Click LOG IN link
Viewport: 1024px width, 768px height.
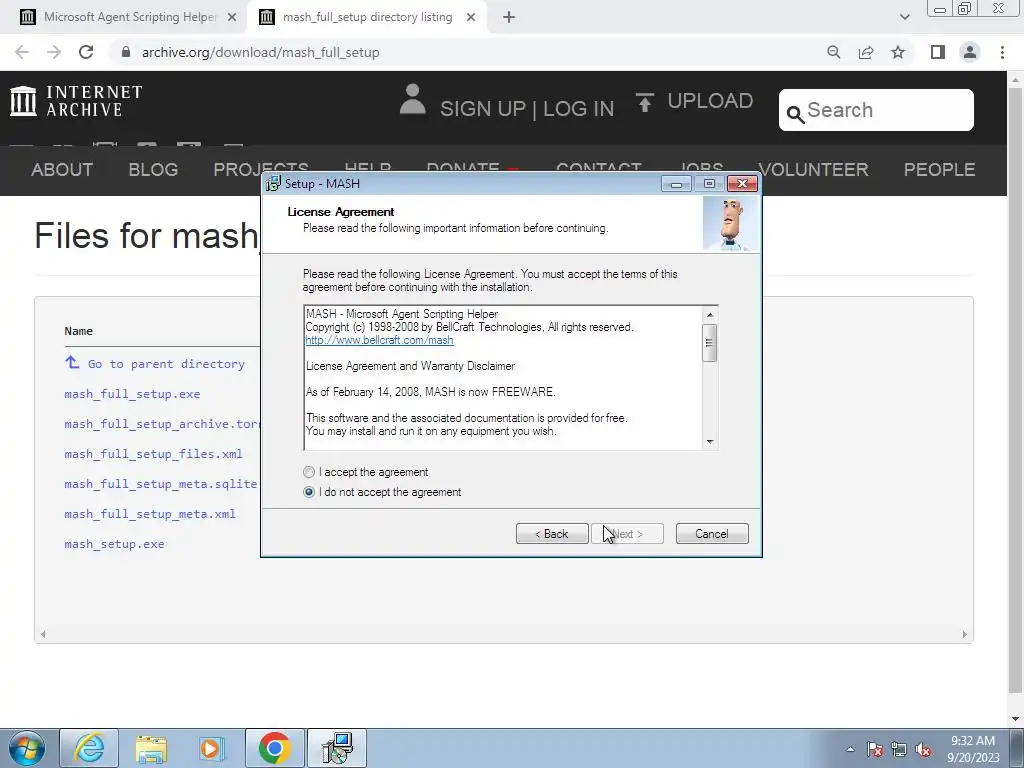pos(579,108)
